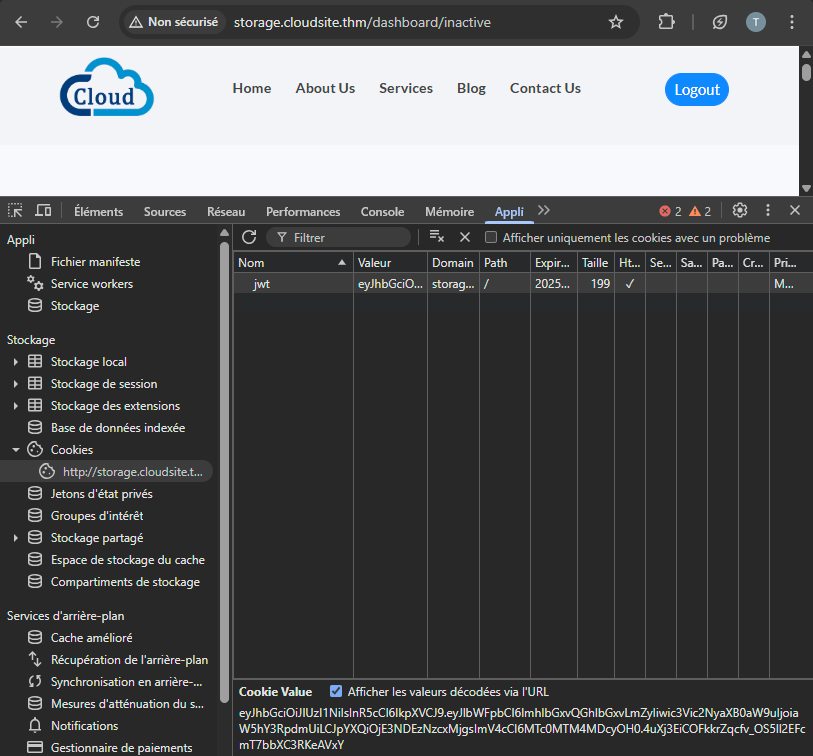Open the Chrome profile avatar
813x756 pixels.
click(755, 22)
